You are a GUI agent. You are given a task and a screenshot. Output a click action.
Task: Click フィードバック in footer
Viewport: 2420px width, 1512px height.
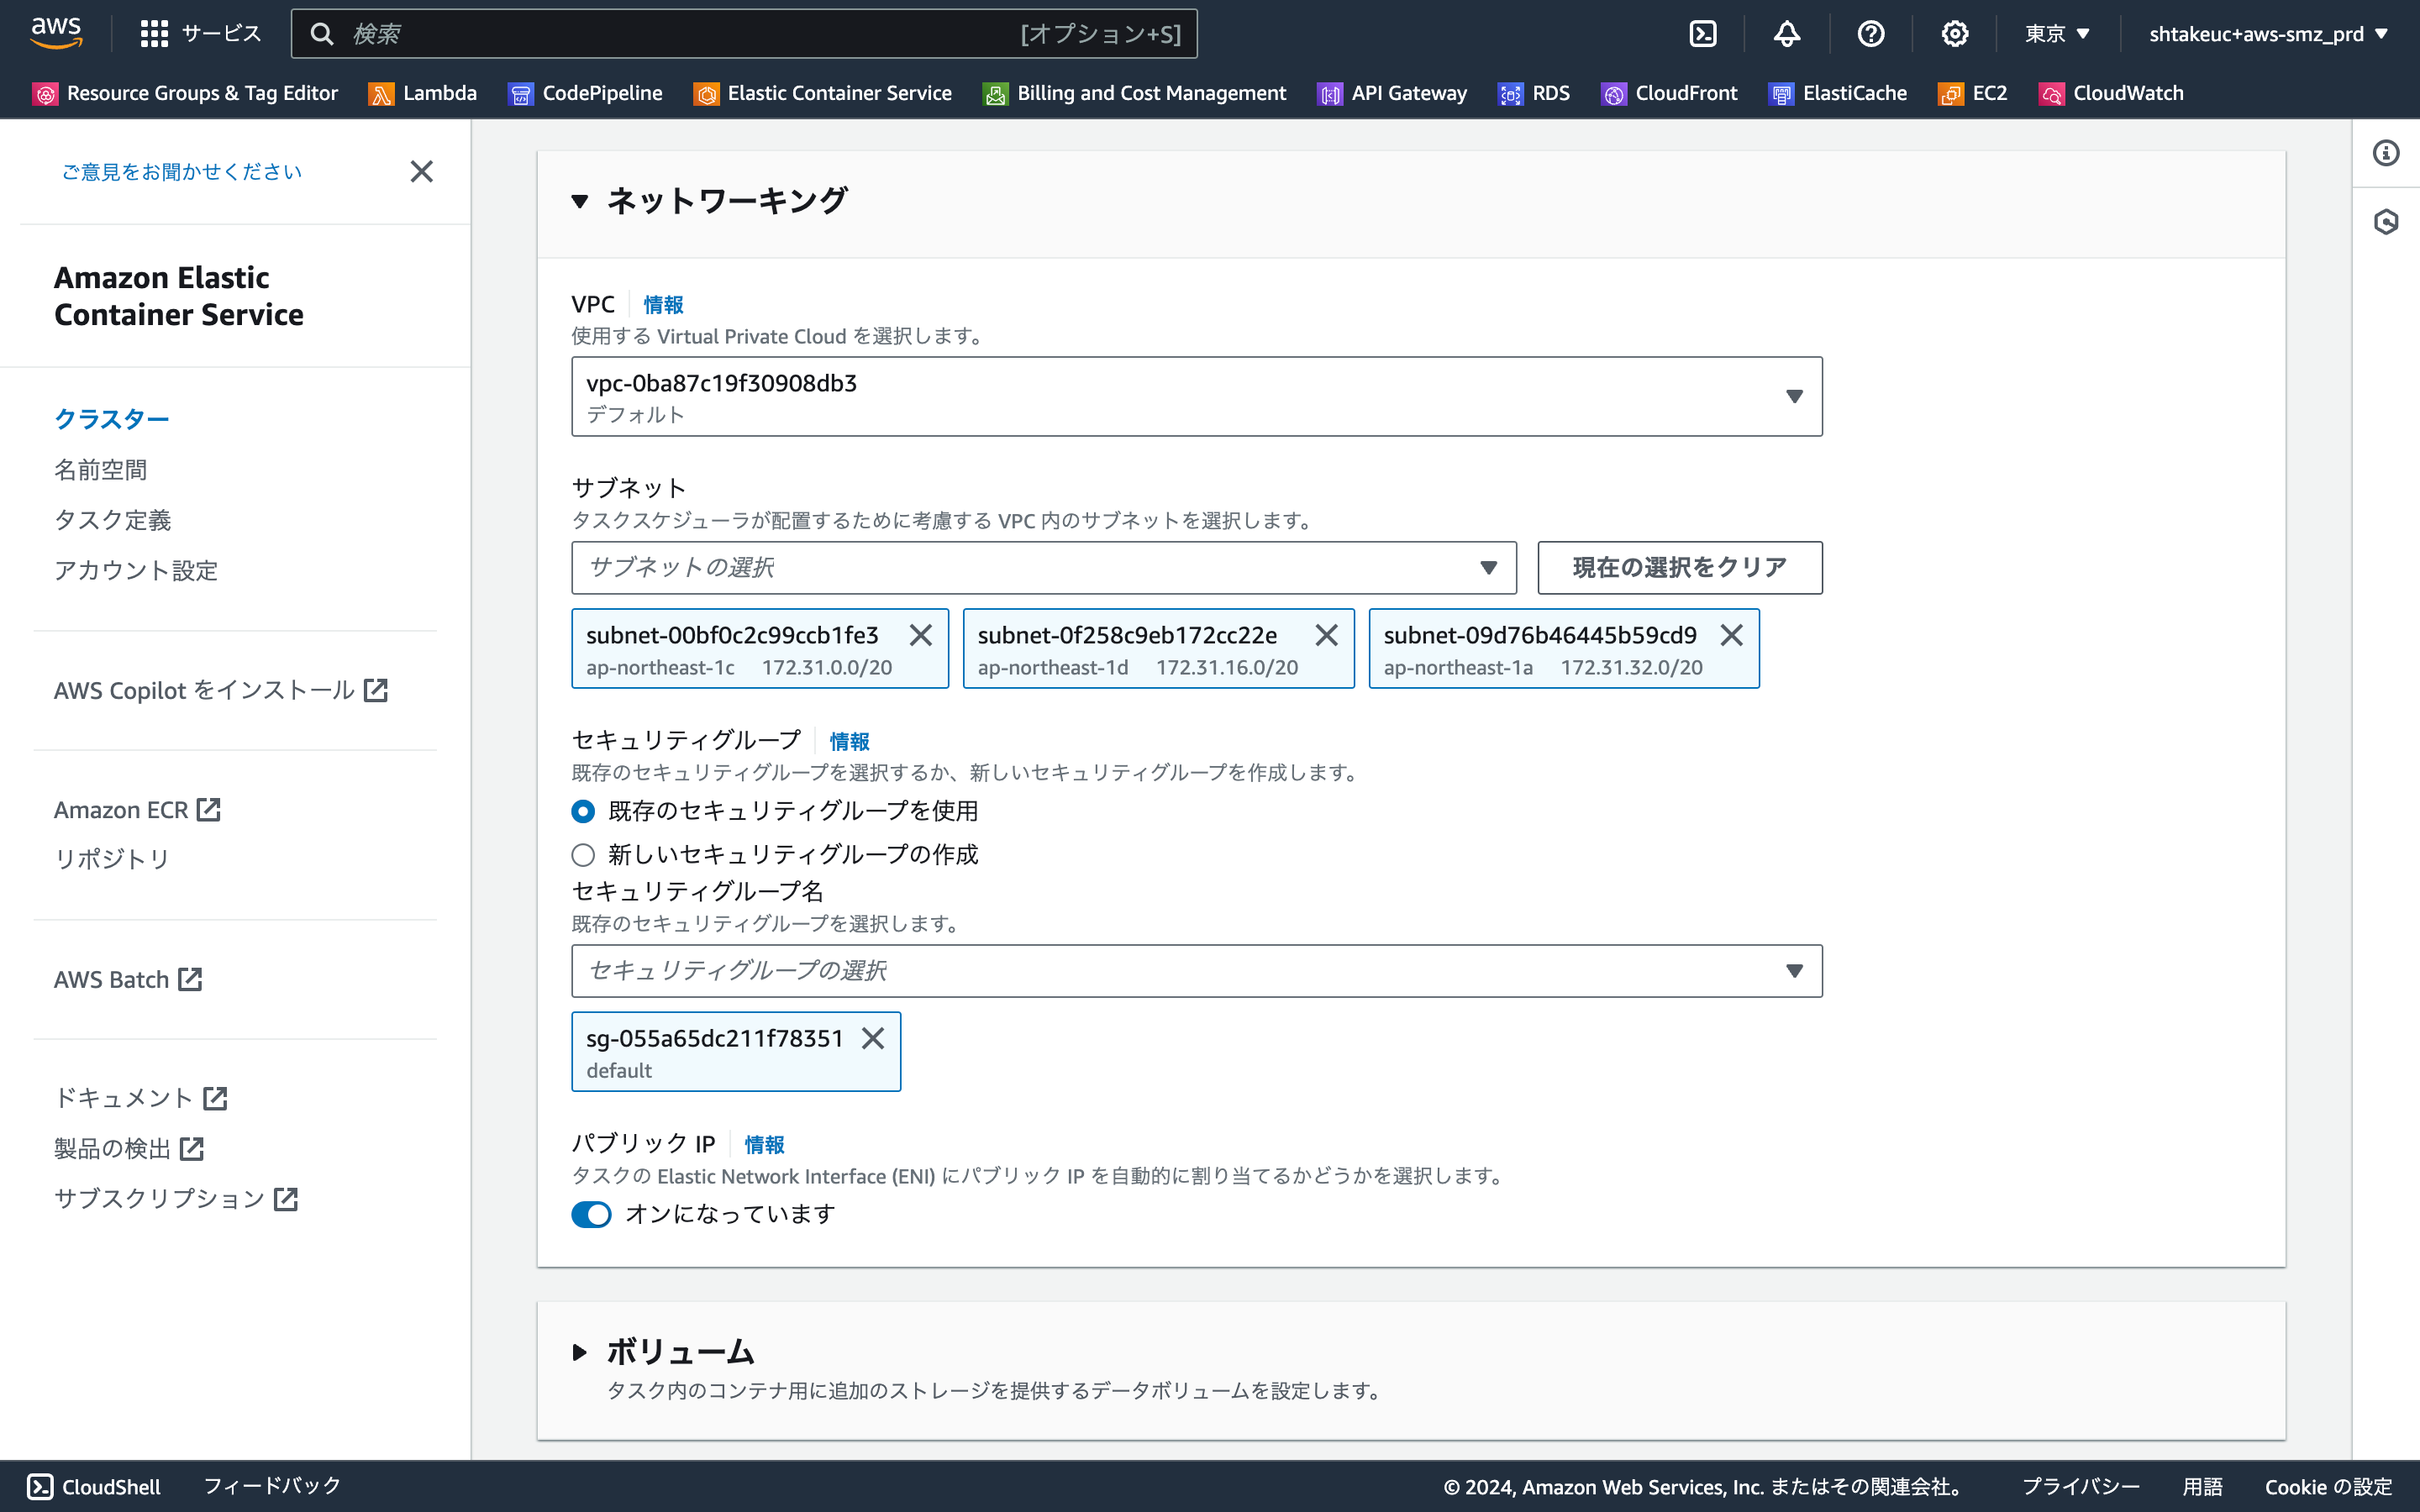[272, 1486]
